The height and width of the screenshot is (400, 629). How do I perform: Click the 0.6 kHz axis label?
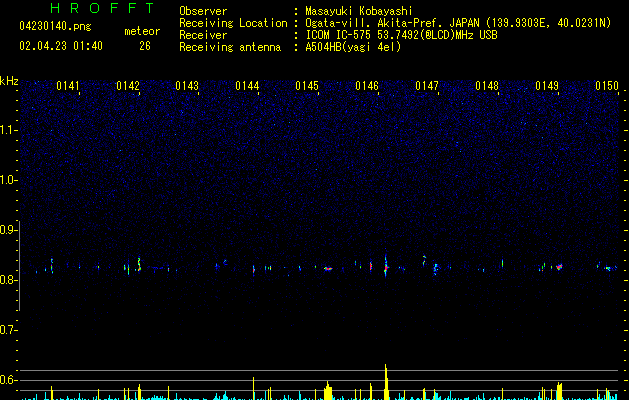[8, 380]
